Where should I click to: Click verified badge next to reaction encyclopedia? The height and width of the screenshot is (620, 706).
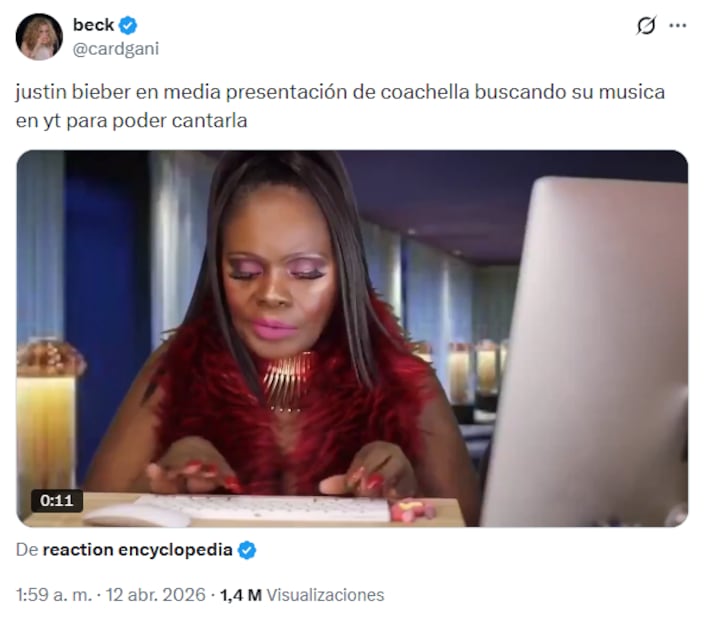pyautogui.click(x=247, y=550)
